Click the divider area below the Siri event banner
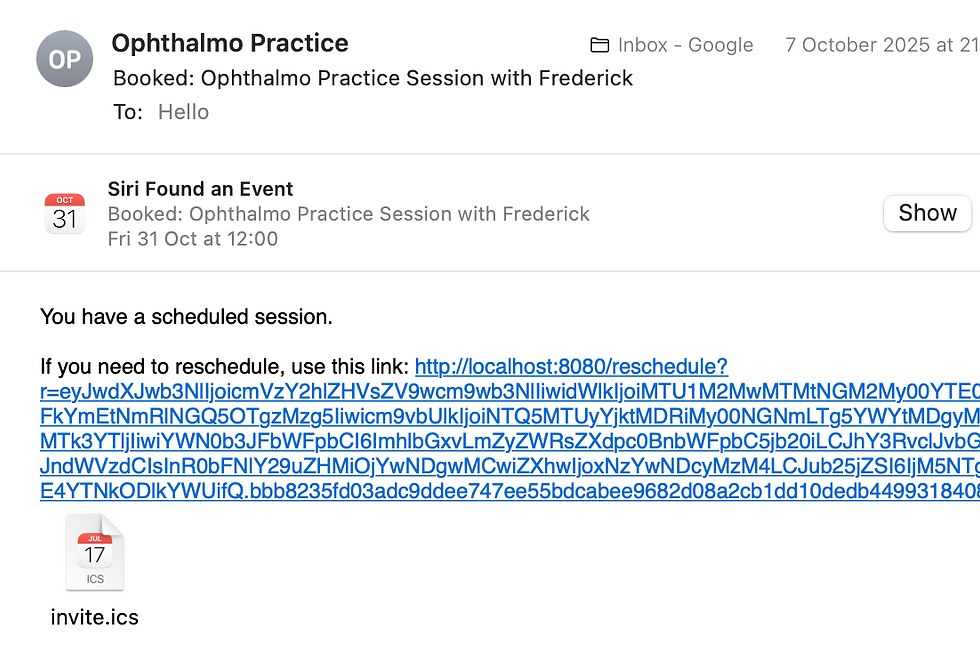The image size is (980, 653). (490, 269)
